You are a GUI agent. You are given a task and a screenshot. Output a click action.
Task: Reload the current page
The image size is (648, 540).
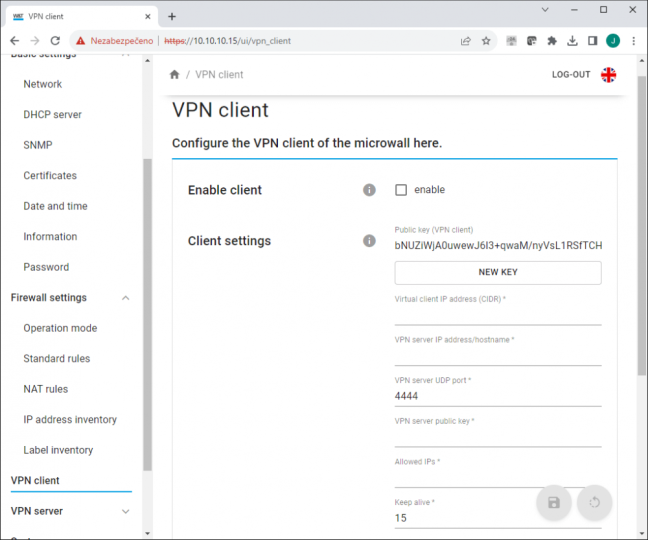click(55, 40)
